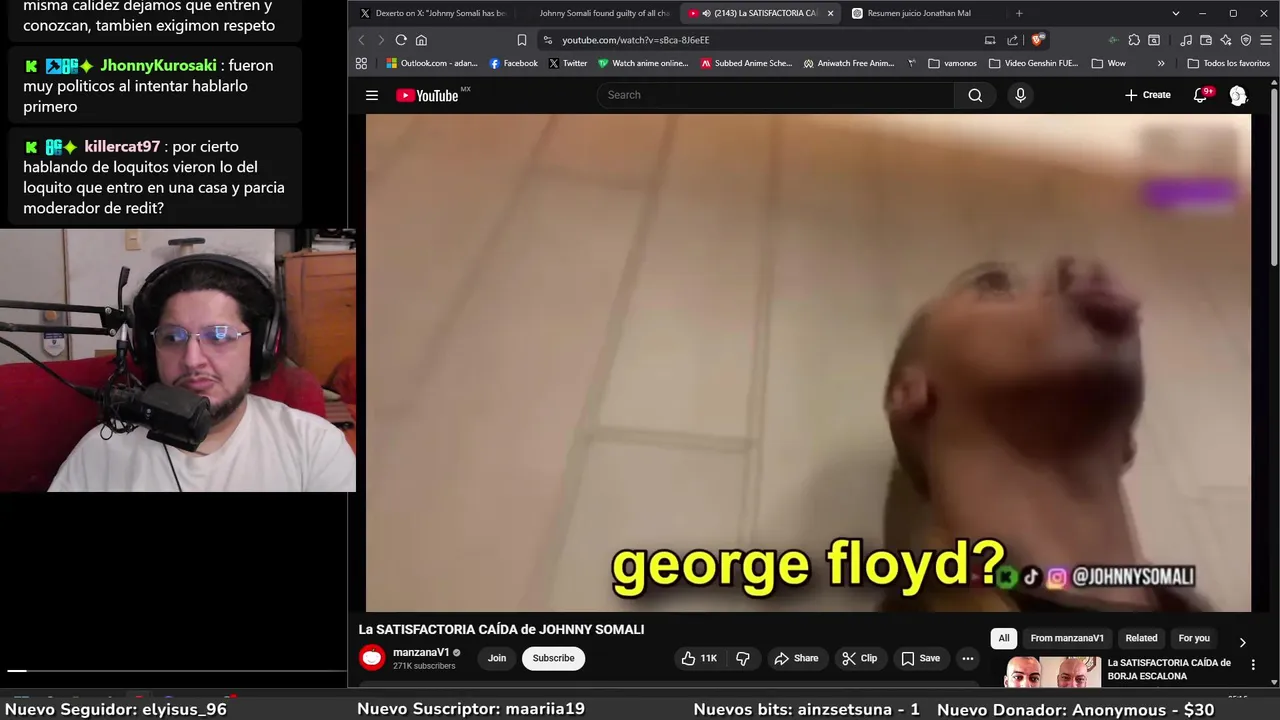This screenshot has height=720, width=1280.
Task: Select the Related chip
Action: click(1141, 638)
